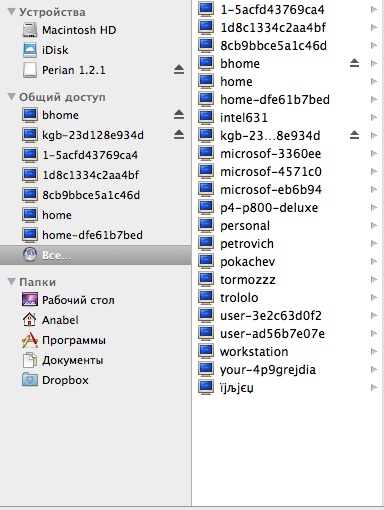Expand arrow for 1-5acfd43769ca4 in list

pos(374,9)
